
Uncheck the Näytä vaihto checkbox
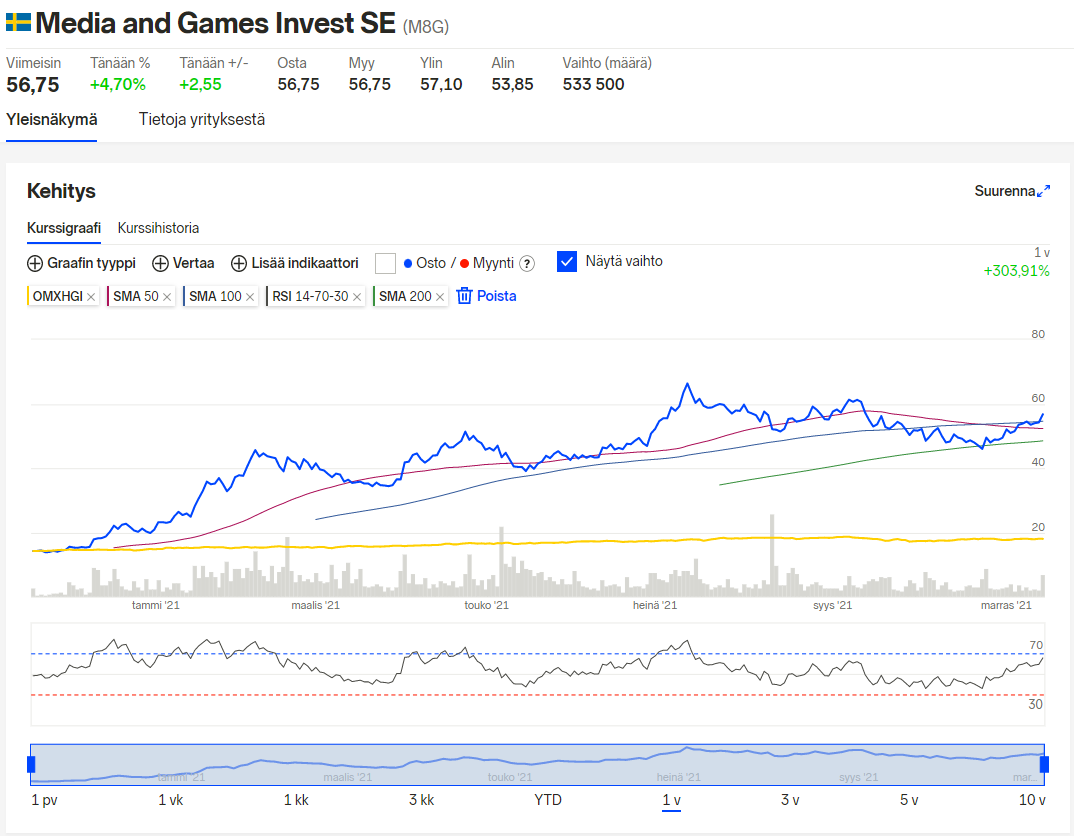click(567, 261)
